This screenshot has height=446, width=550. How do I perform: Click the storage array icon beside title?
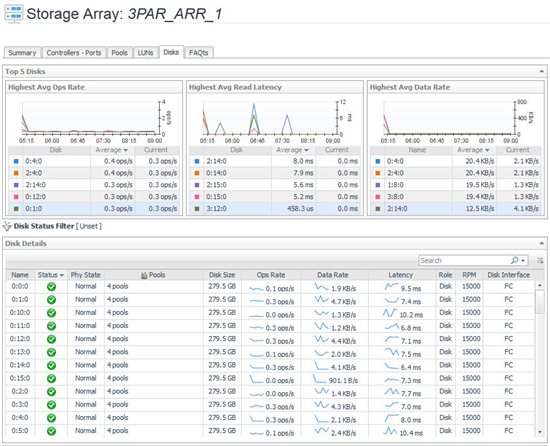(x=14, y=14)
